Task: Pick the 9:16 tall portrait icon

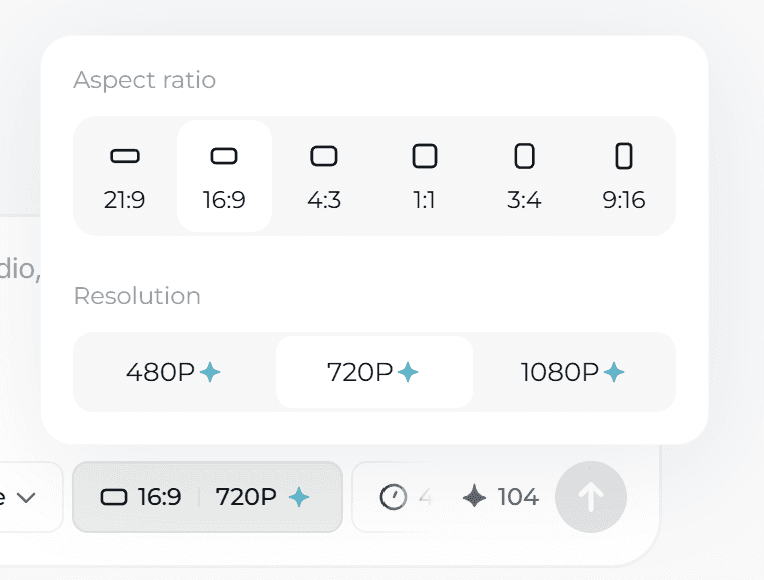Action: (x=624, y=156)
